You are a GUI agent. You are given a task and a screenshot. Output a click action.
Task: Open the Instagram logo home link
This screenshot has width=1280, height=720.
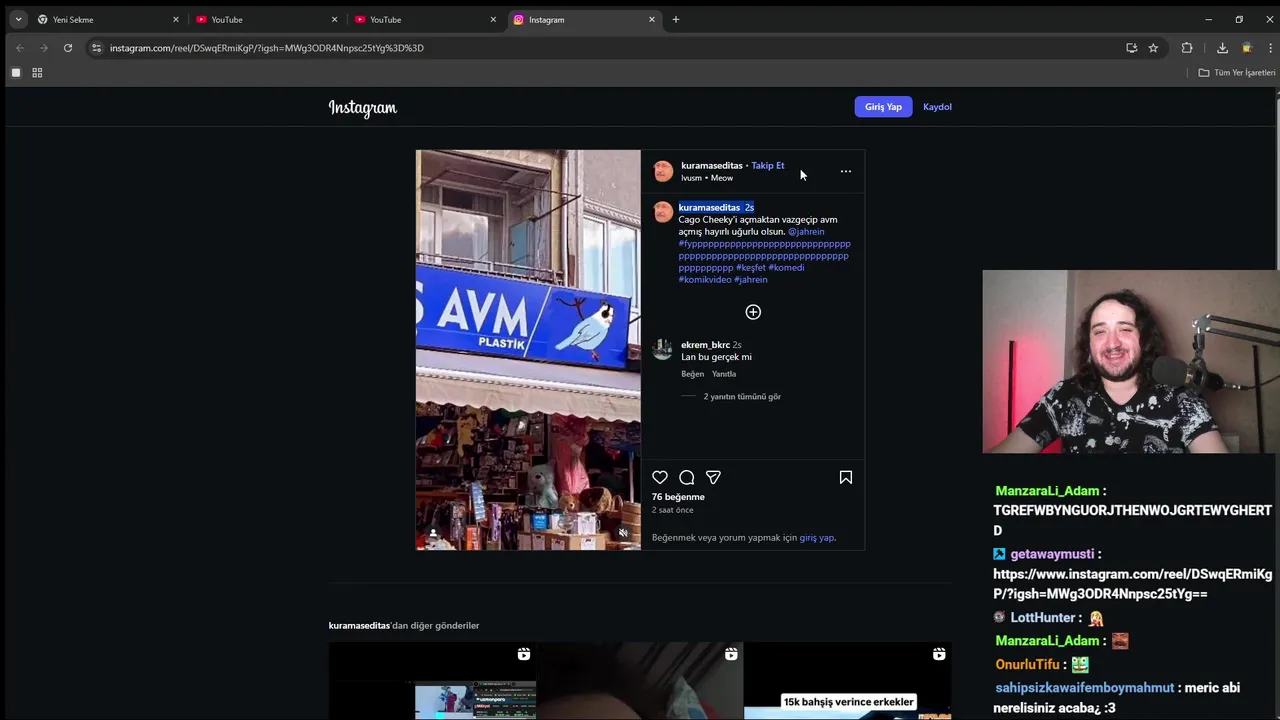363,108
